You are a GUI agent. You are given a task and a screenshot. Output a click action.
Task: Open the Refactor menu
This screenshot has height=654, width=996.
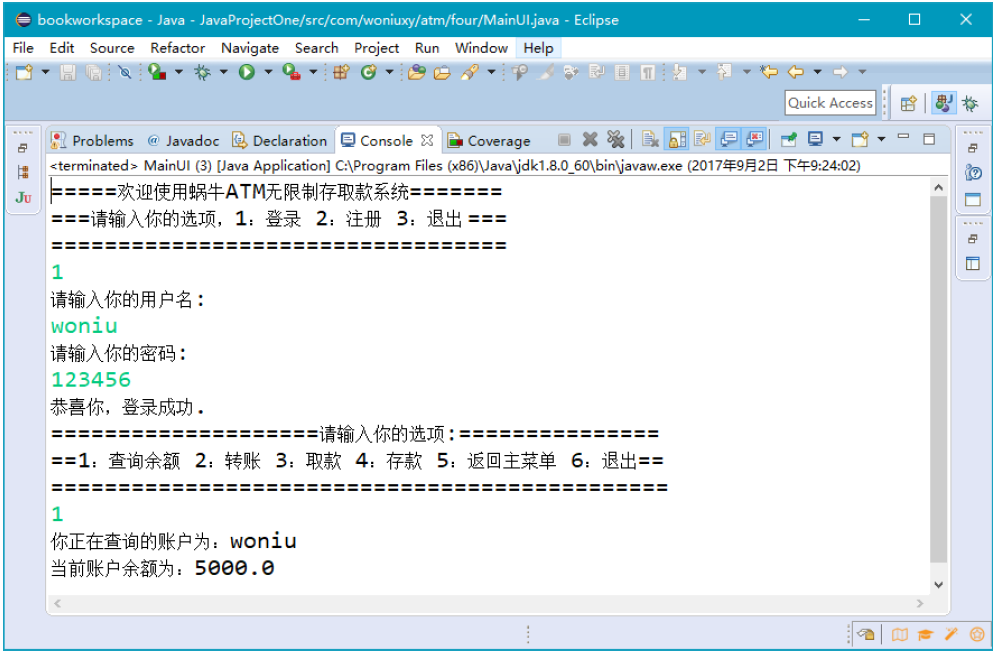coord(177,48)
